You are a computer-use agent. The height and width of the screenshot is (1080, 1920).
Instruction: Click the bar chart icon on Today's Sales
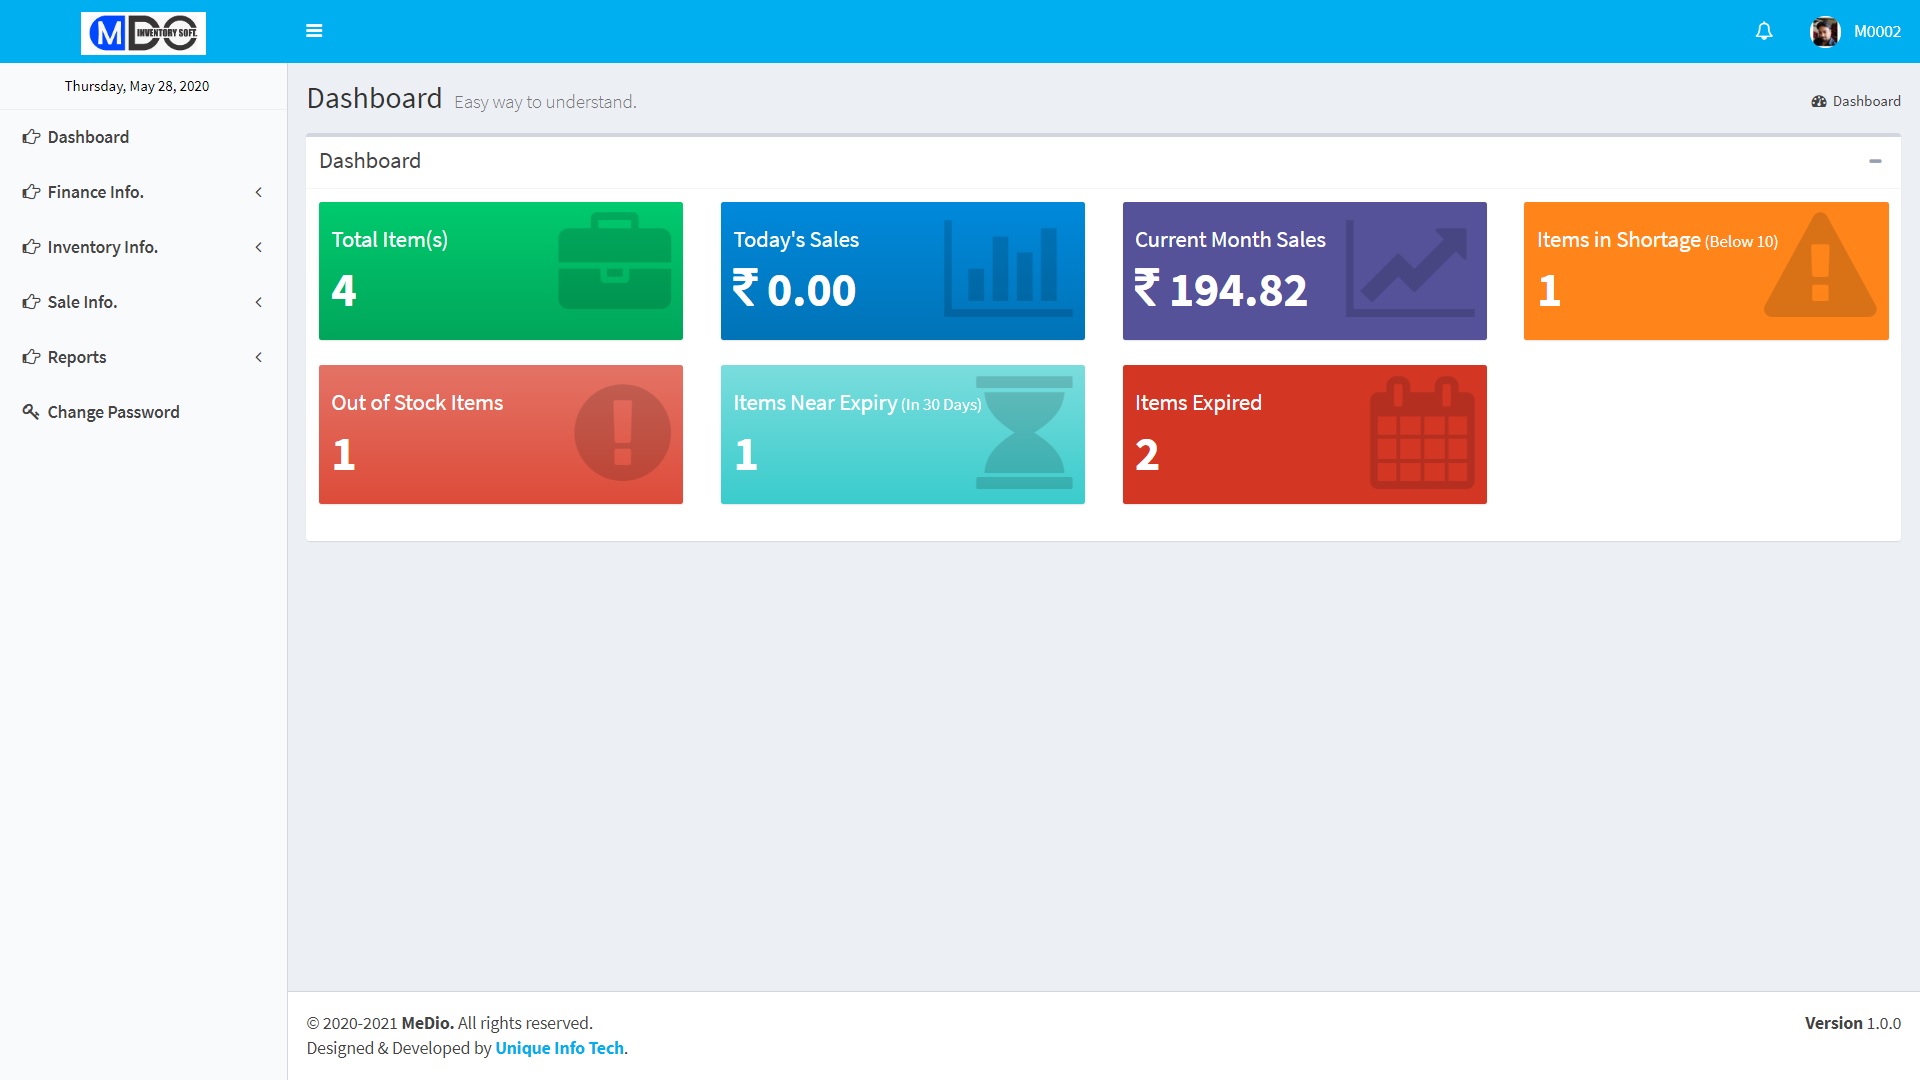pyautogui.click(x=1007, y=268)
